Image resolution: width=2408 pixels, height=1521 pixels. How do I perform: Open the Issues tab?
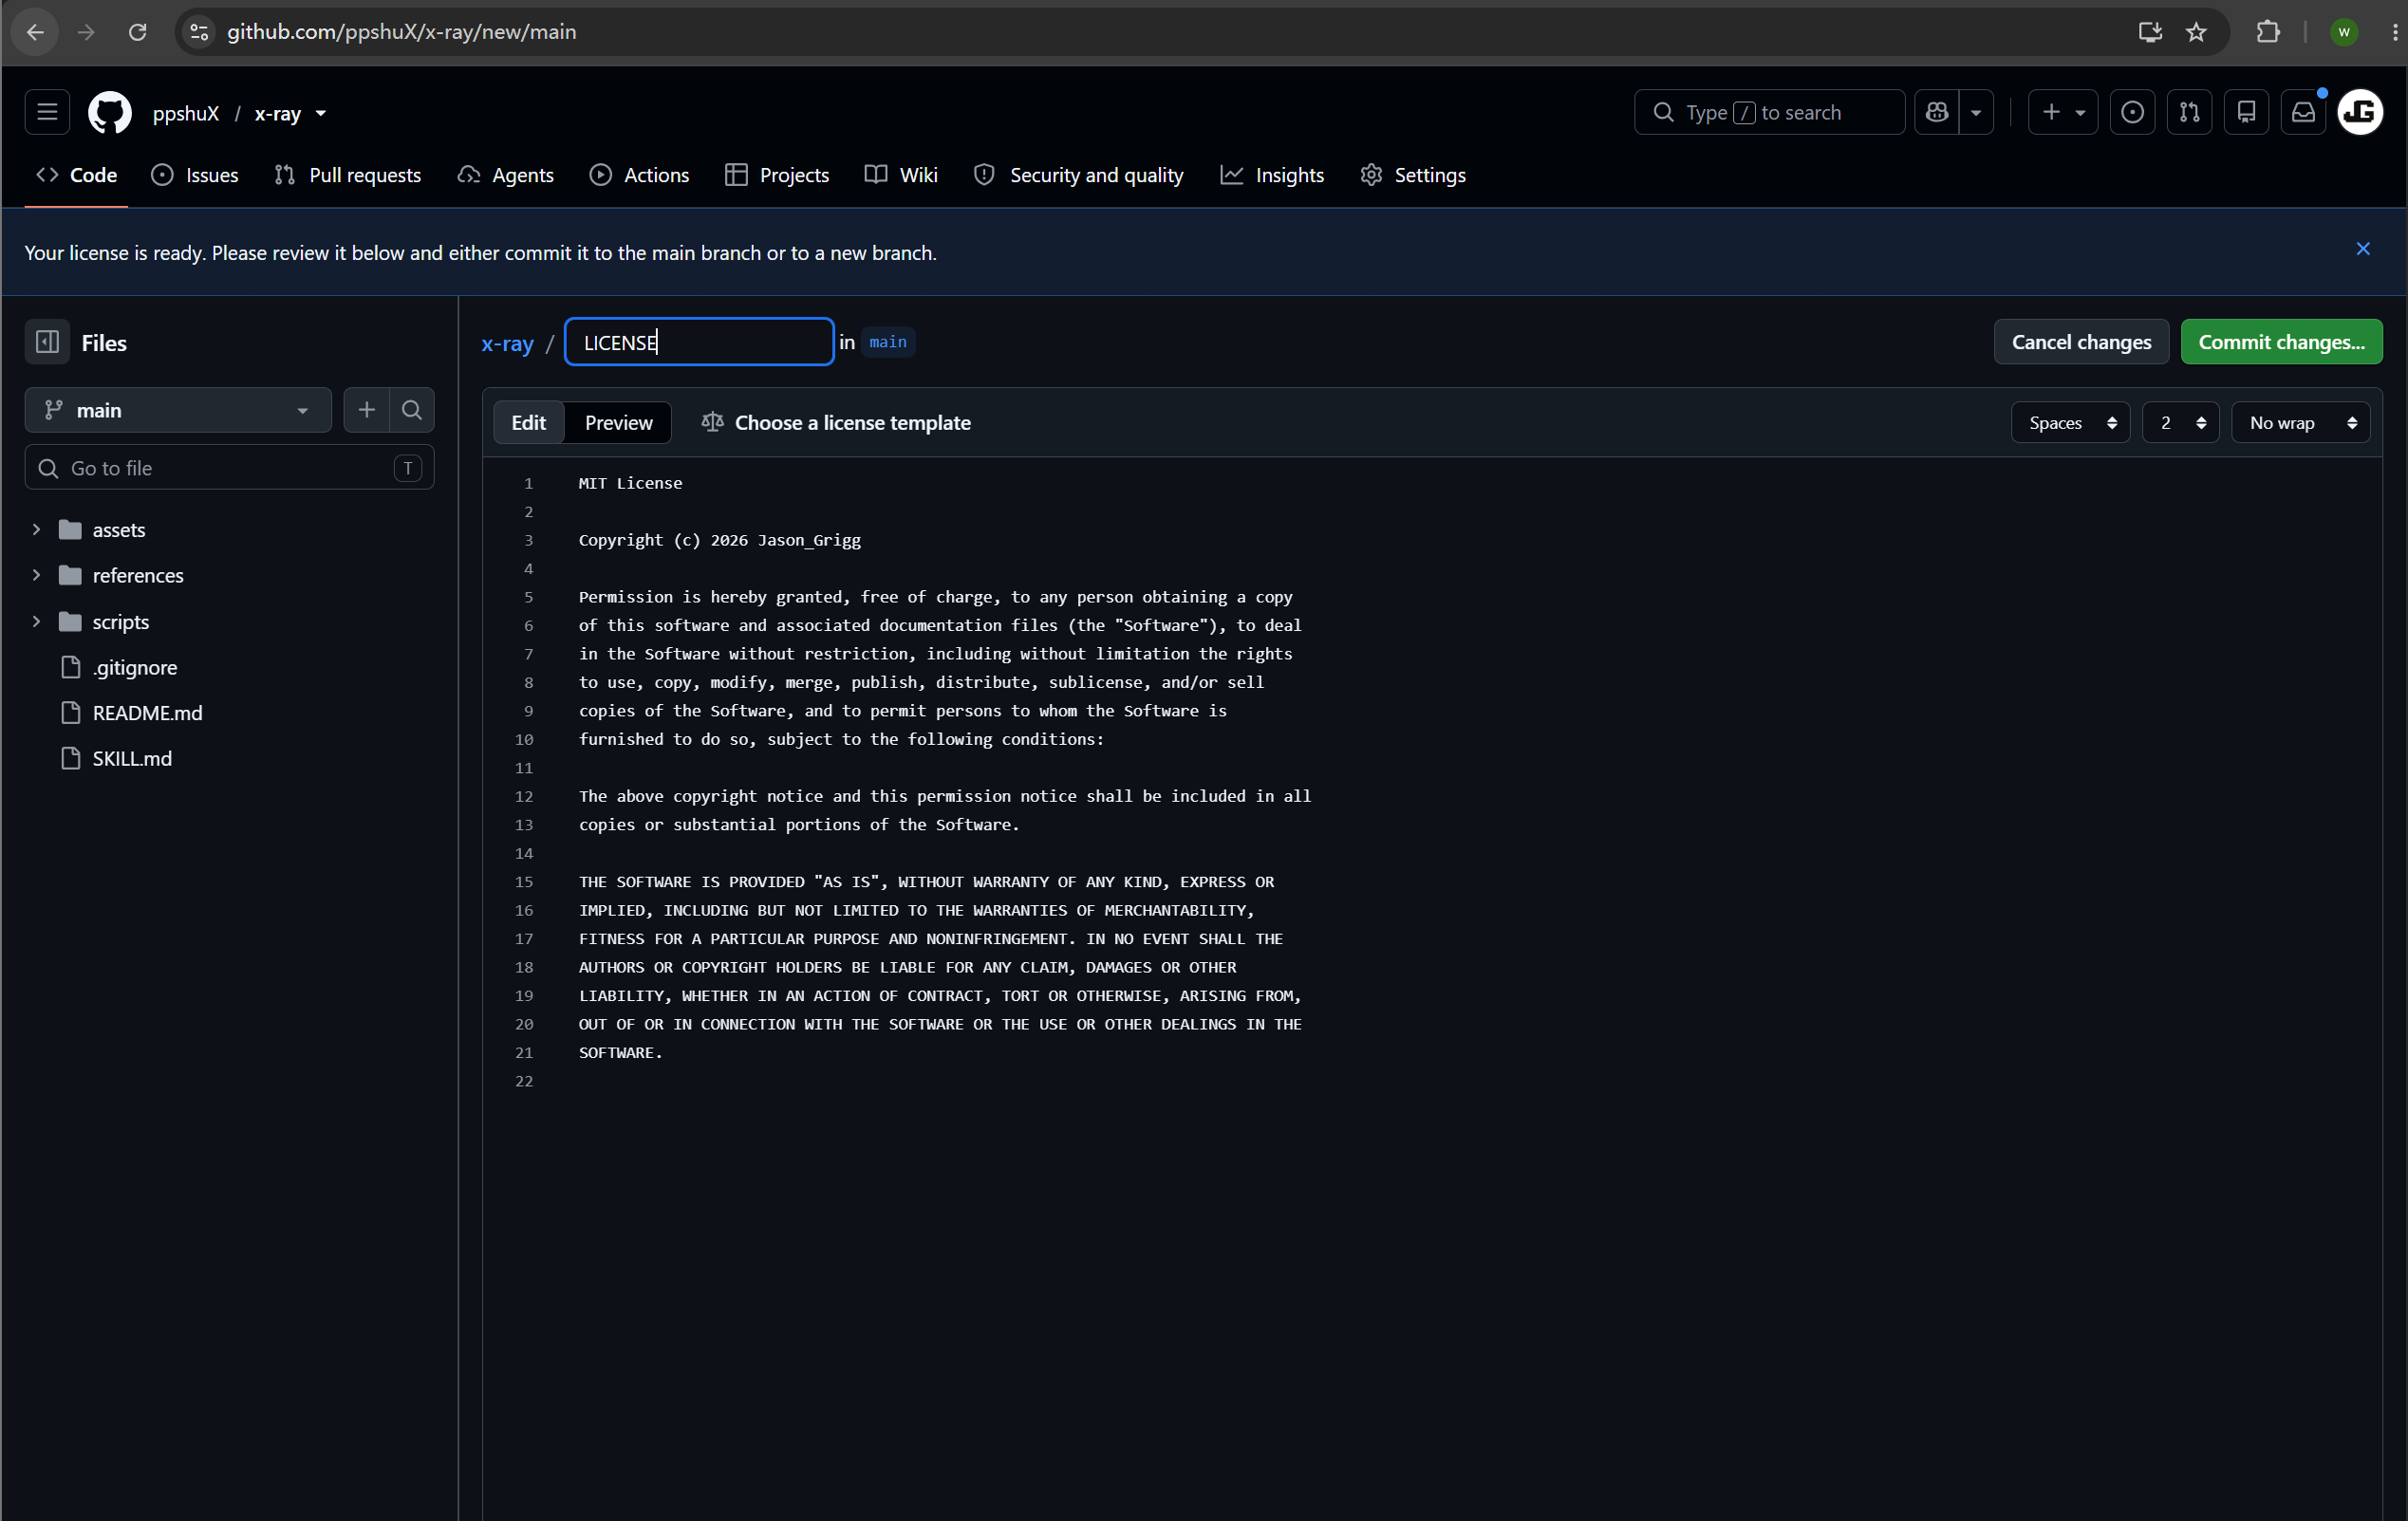point(195,175)
